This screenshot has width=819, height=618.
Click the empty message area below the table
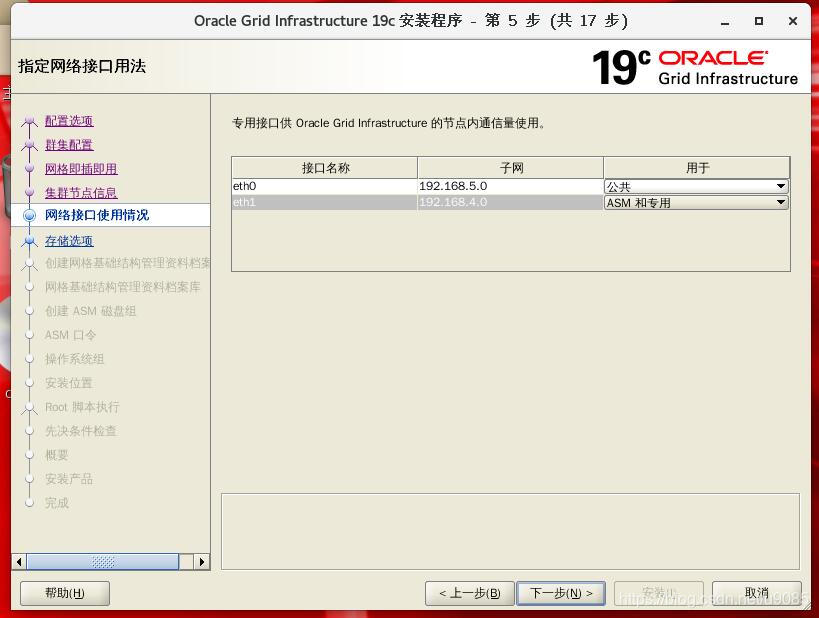point(510,531)
